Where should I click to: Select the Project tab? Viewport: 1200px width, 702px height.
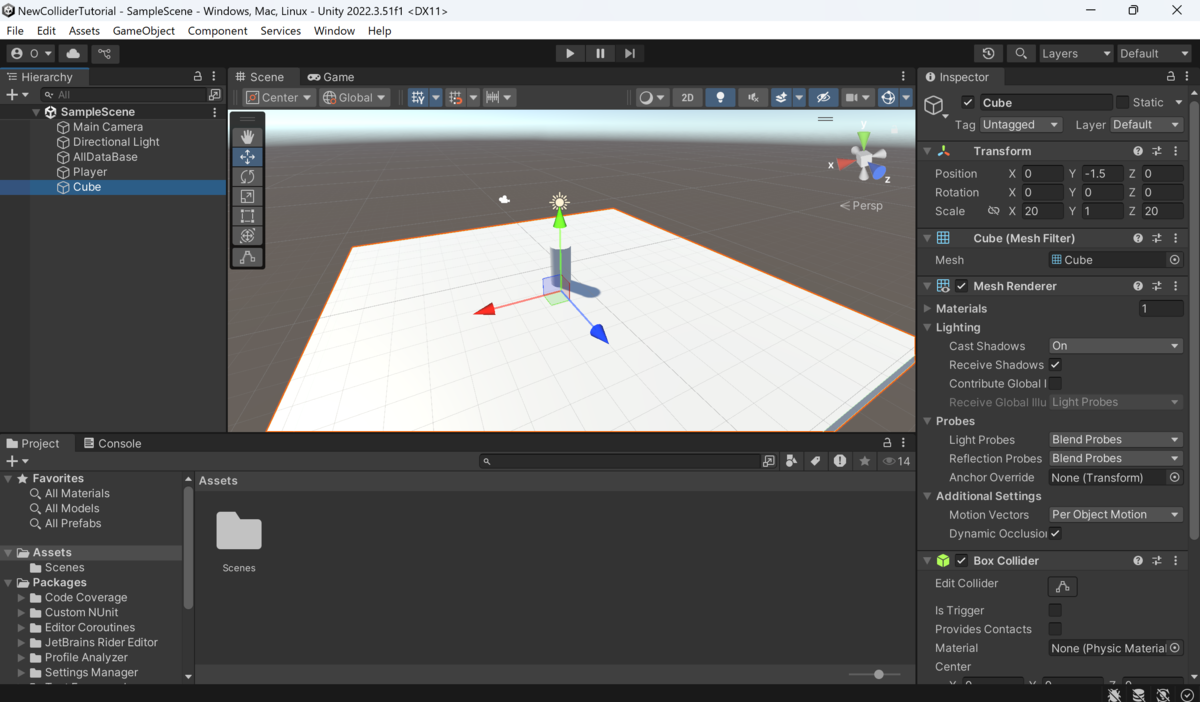33,443
